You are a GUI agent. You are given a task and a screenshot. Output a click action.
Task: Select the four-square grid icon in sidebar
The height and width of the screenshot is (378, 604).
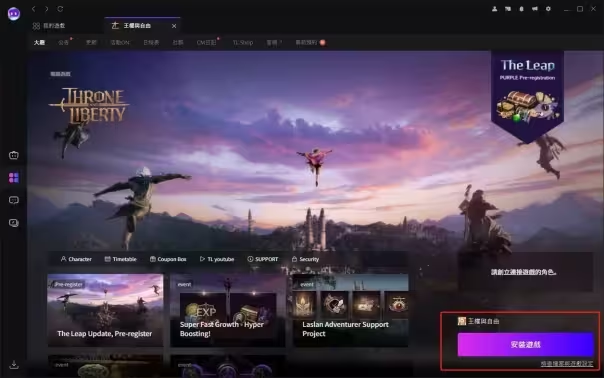14,178
